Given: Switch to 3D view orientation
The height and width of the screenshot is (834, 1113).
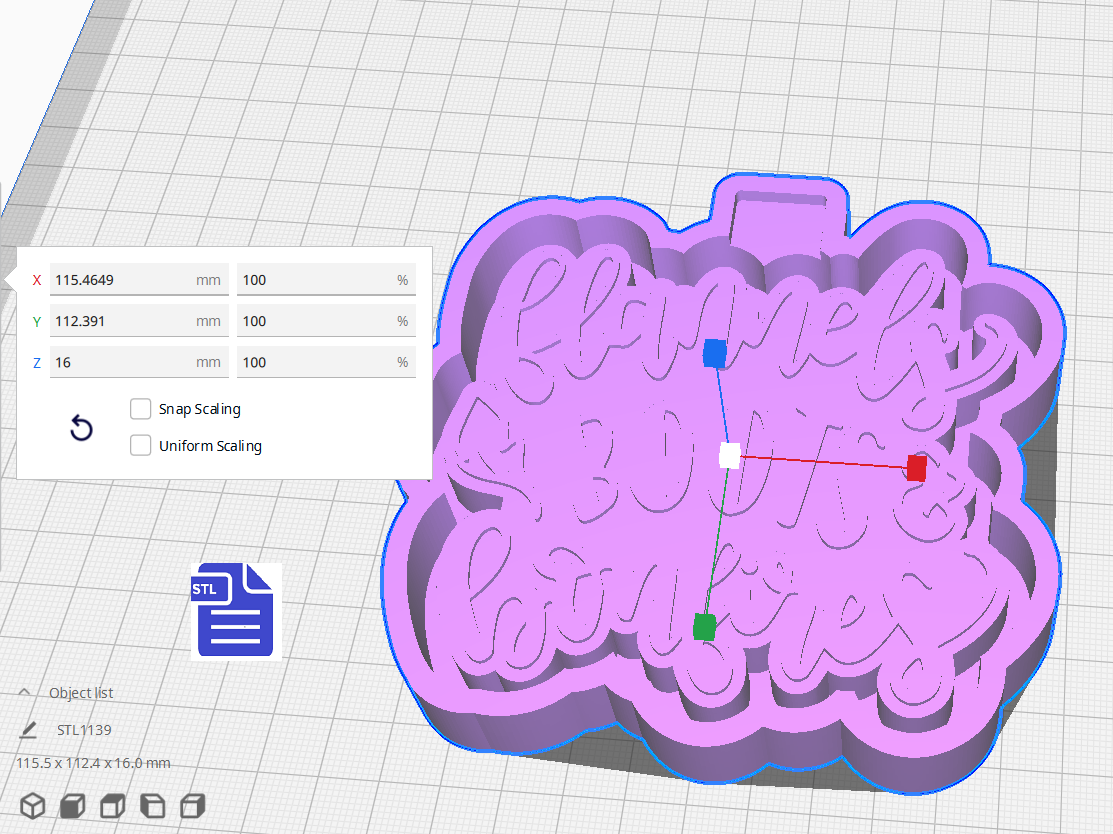Looking at the screenshot, I should coord(33,805).
